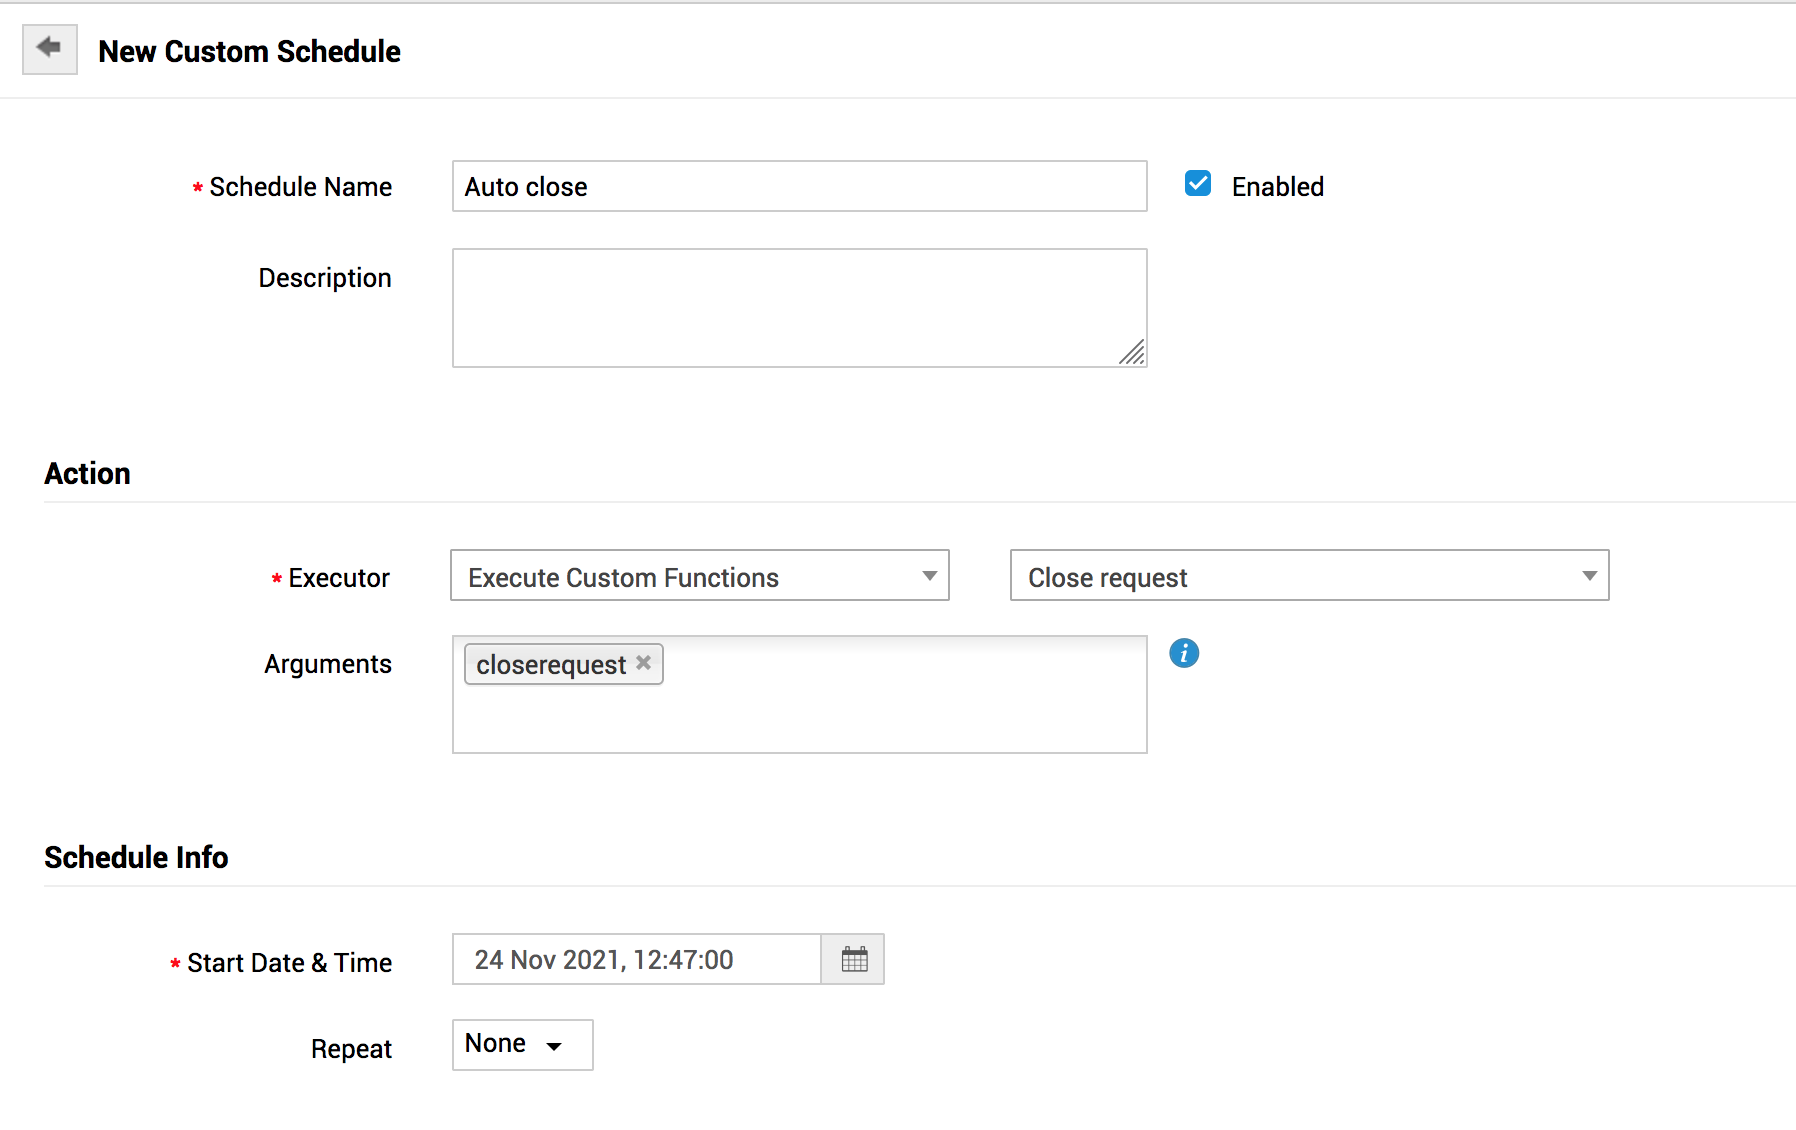Toggle the Enabled checkbox
1796x1130 pixels.
click(1198, 184)
